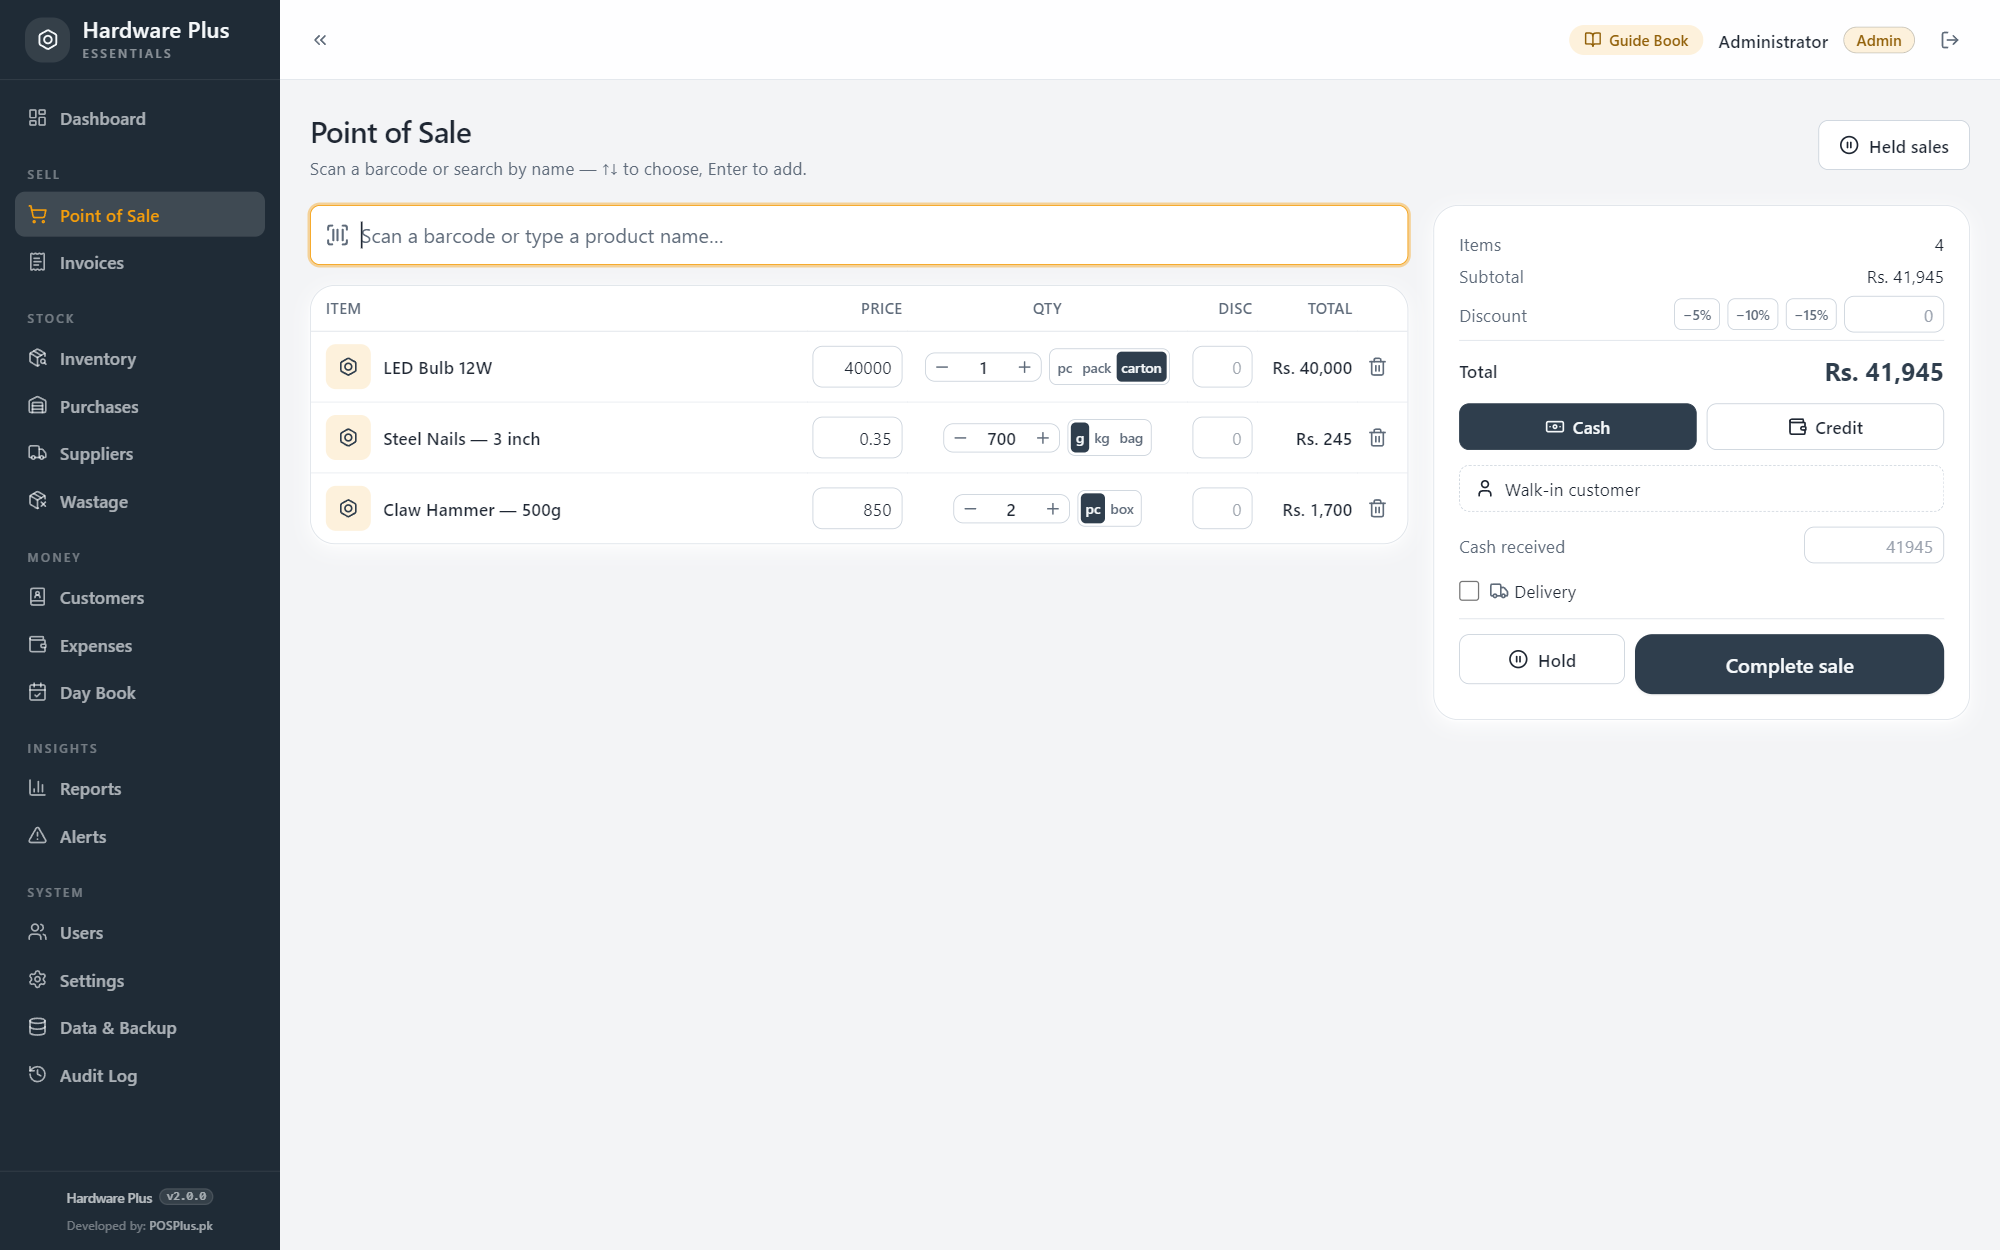Viewport: 2000px width, 1250px height.
Task: Delete the LED Bulb 12W line item
Action: click(x=1377, y=367)
